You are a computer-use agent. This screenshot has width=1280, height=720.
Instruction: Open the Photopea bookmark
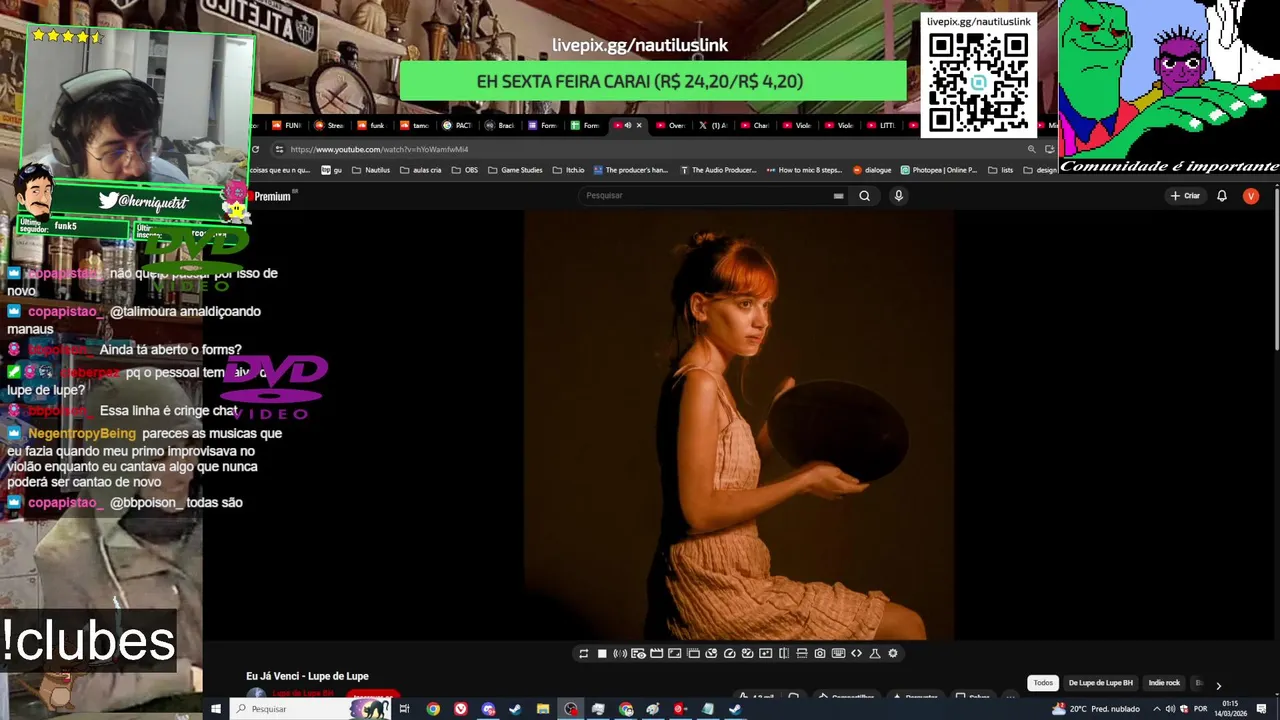[x=939, y=170]
